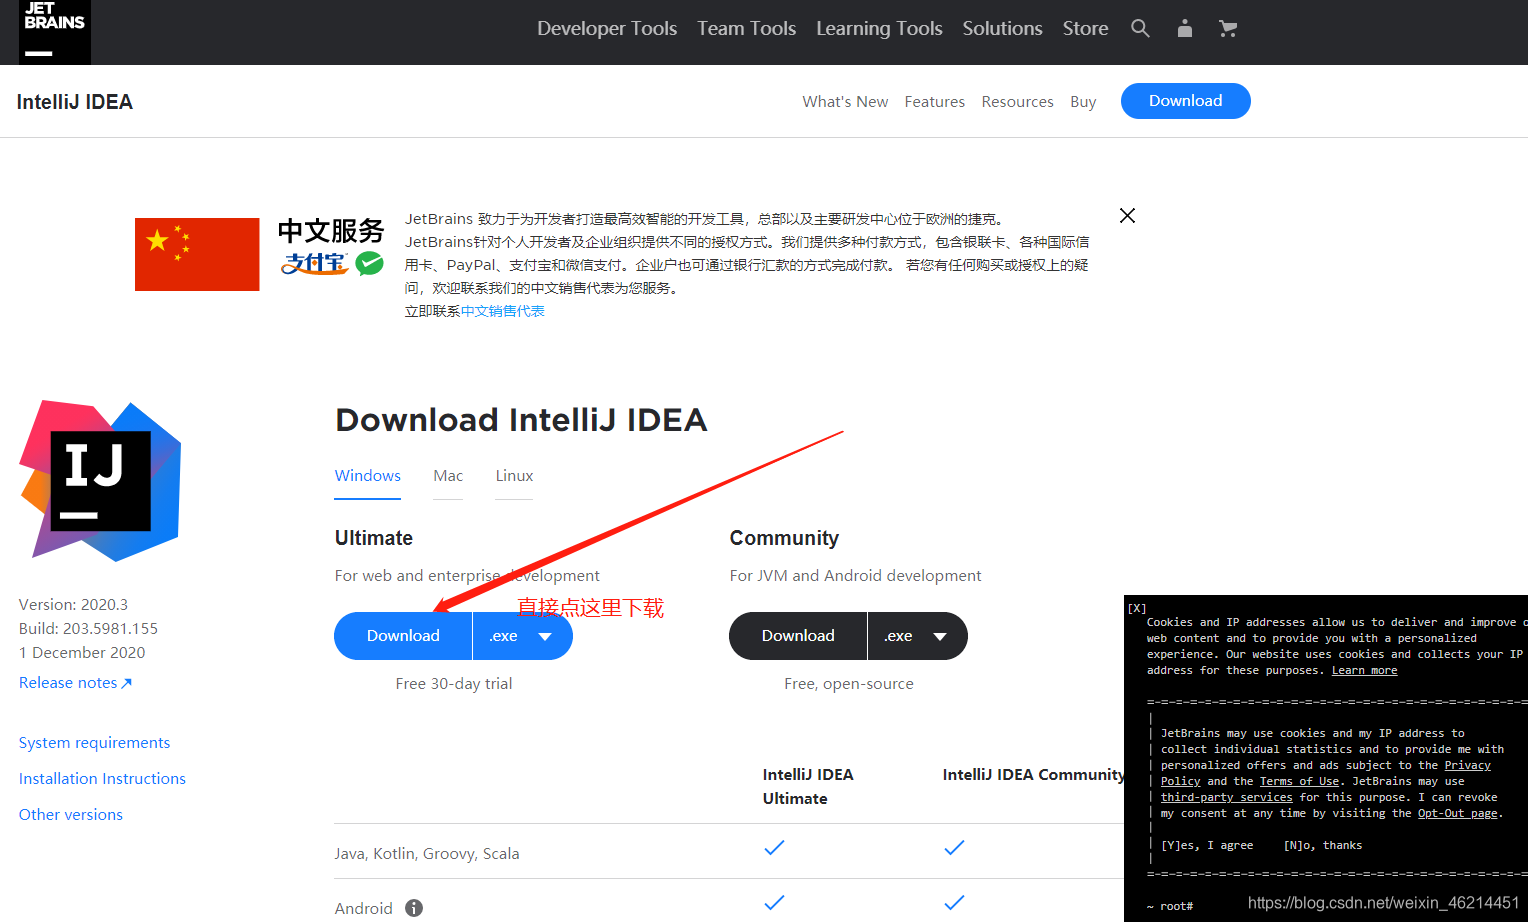Click 'Java, Kotlin, Groovy, Scala' row label
This screenshot has width=1528, height=922.
point(427,854)
